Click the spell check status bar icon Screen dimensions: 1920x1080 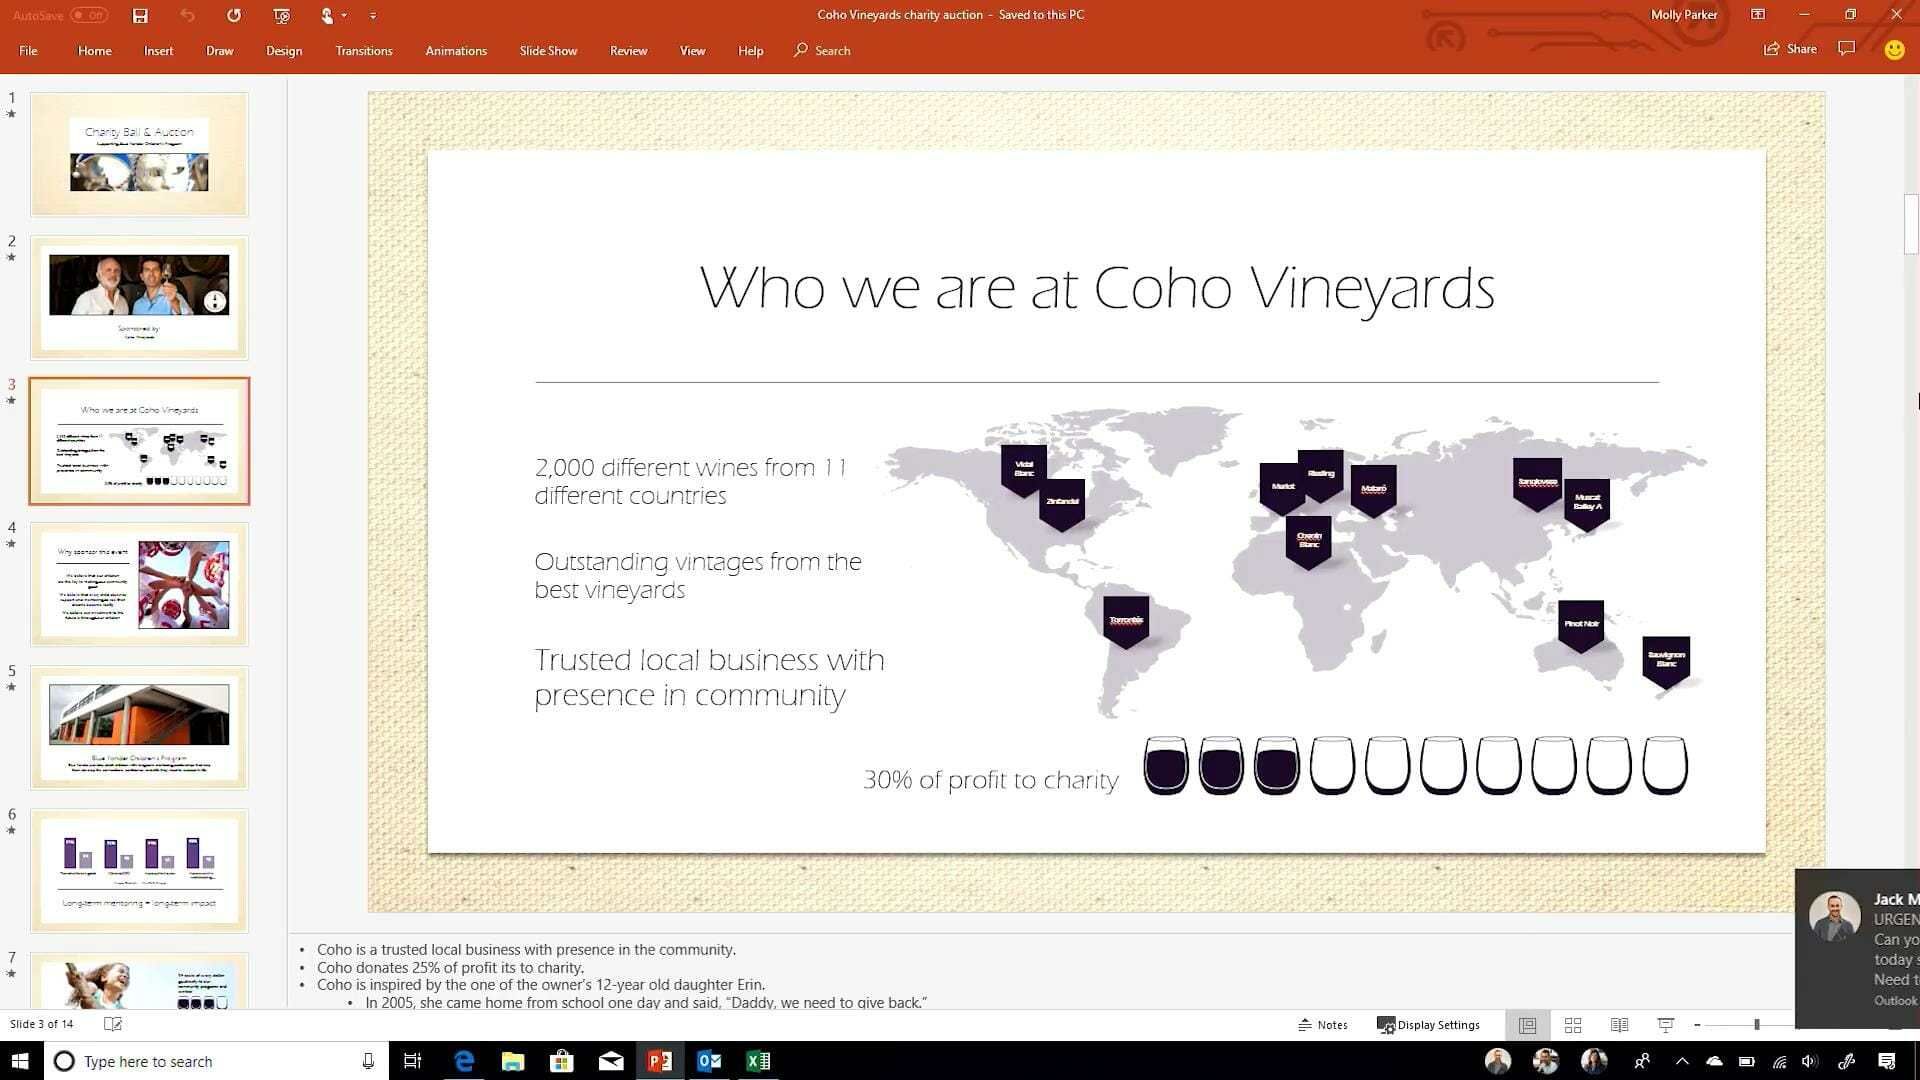pos(113,1024)
